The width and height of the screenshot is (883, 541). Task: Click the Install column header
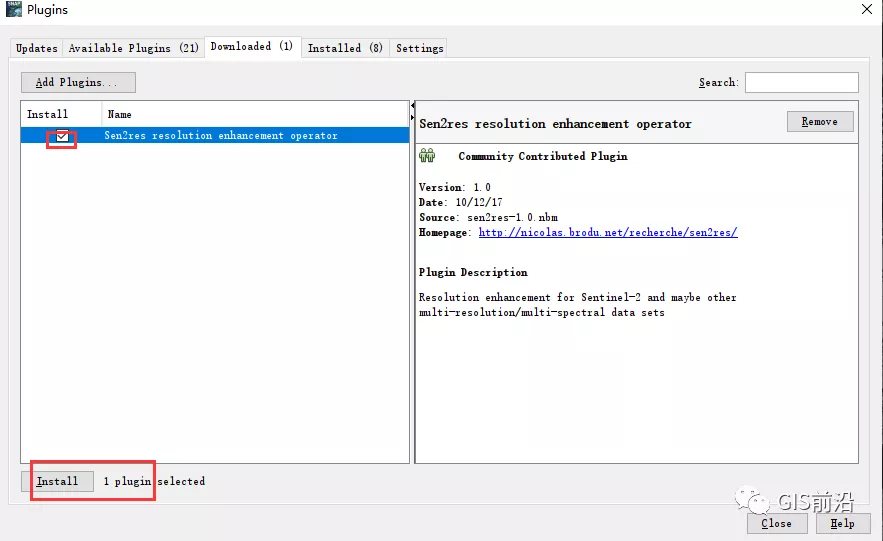tap(61, 114)
